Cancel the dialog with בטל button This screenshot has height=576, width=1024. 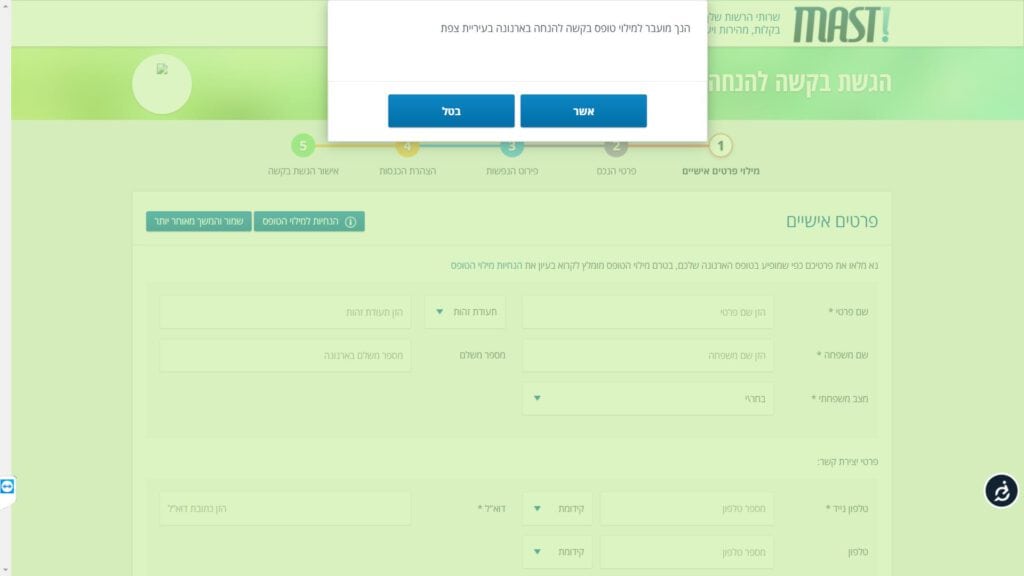tap(451, 111)
